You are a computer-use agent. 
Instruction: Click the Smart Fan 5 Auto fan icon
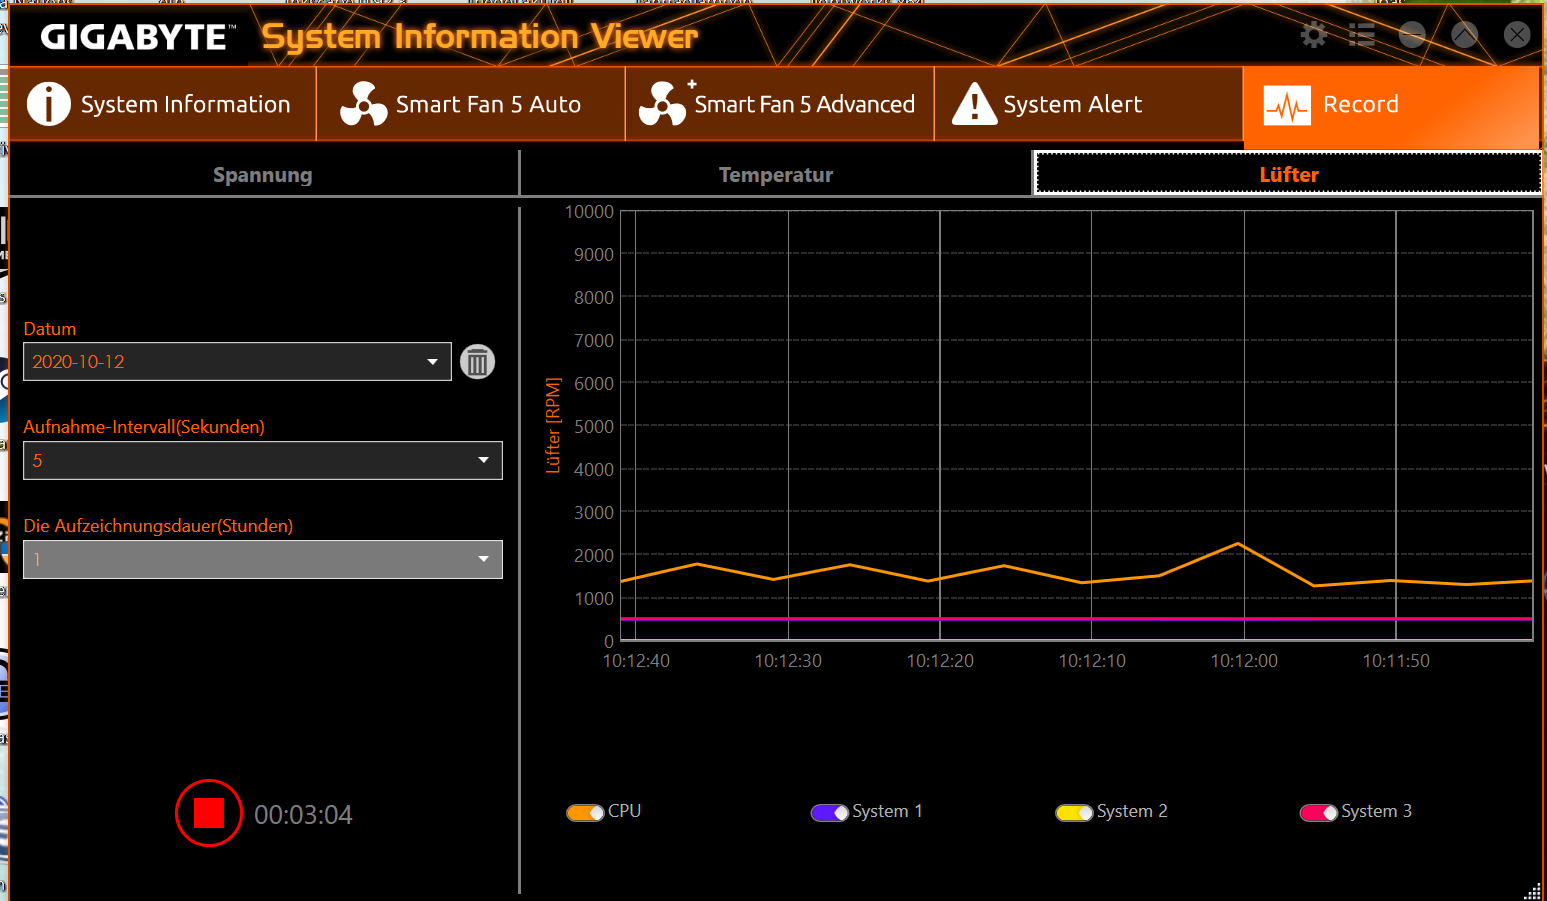point(363,104)
